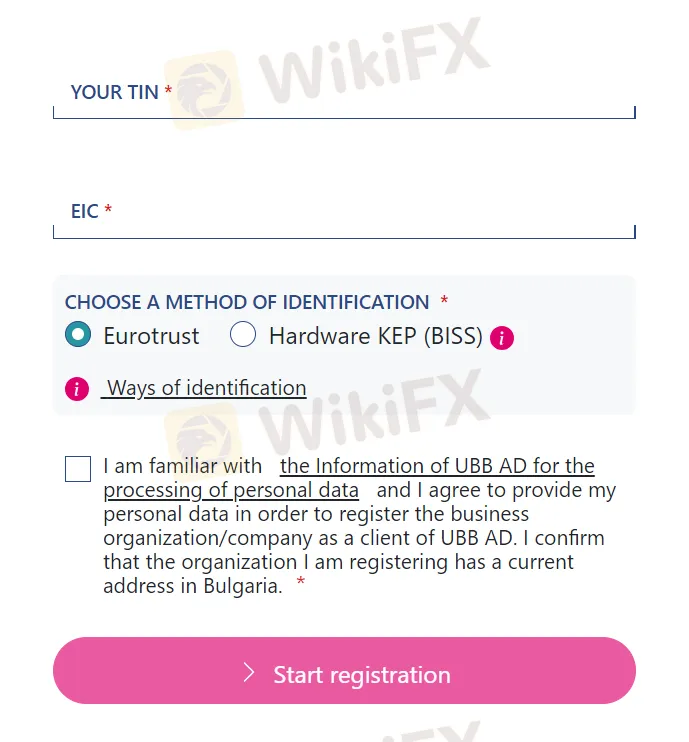This screenshot has height=742, width=689.
Task: Click the YOUR TIN field label
Action: (114, 92)
